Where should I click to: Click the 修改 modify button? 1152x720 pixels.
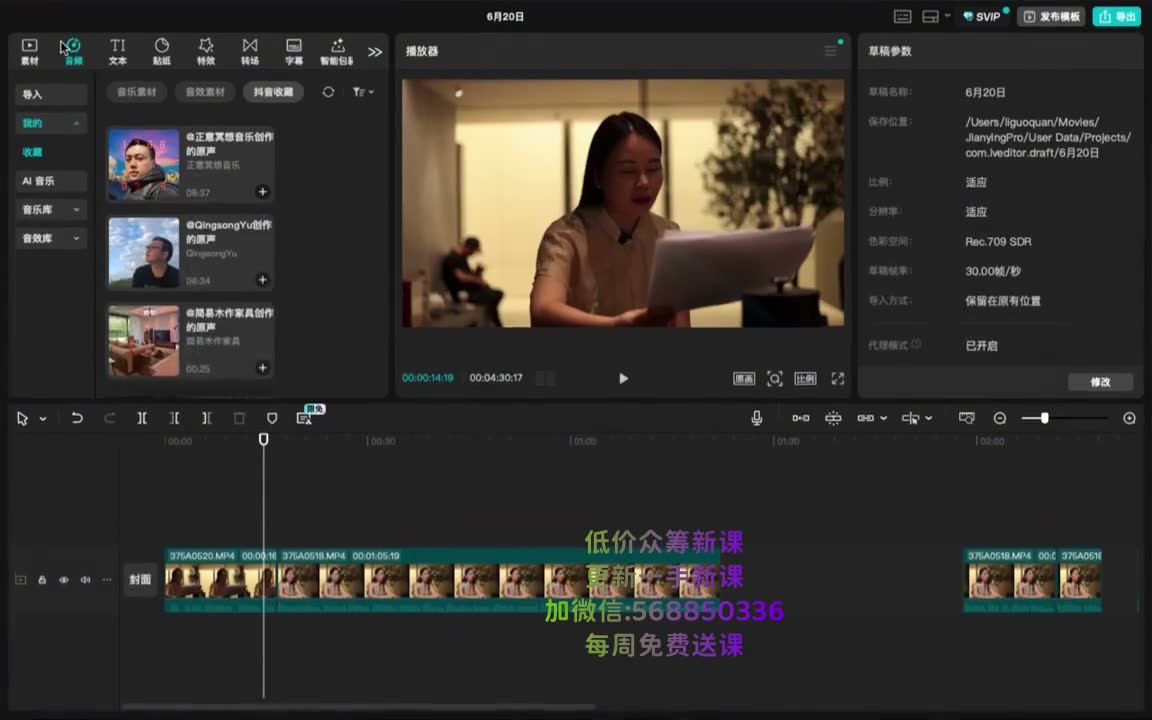pyautogui.click(x=1100, y=382)
